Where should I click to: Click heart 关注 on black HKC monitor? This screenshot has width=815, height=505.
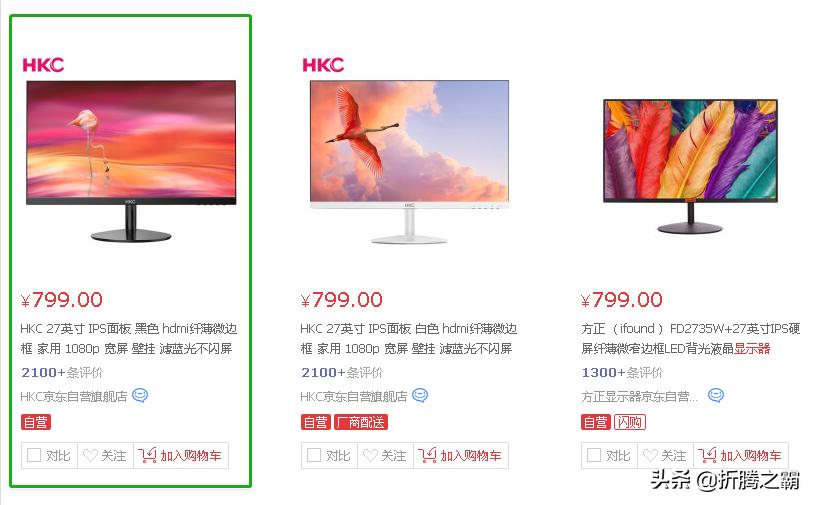point(106,456)
